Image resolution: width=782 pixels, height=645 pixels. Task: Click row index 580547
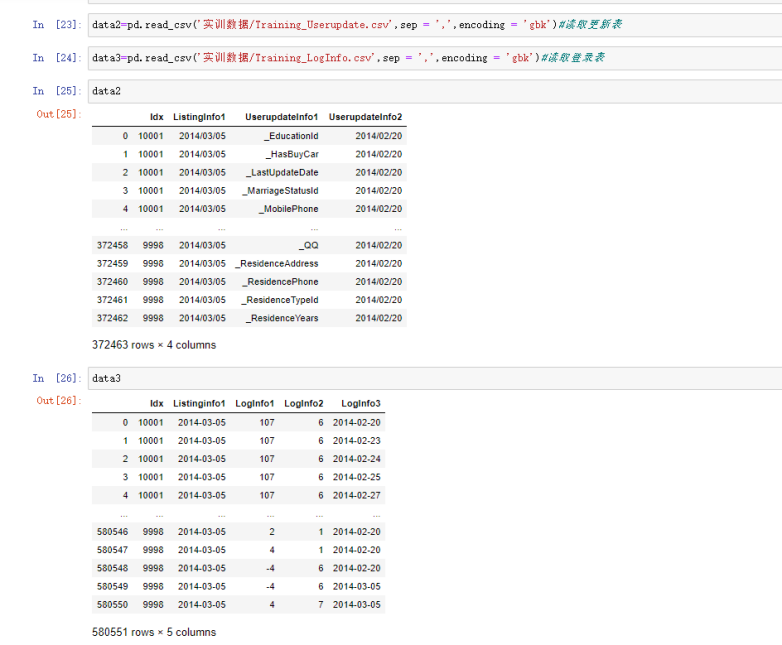(112, 550)
